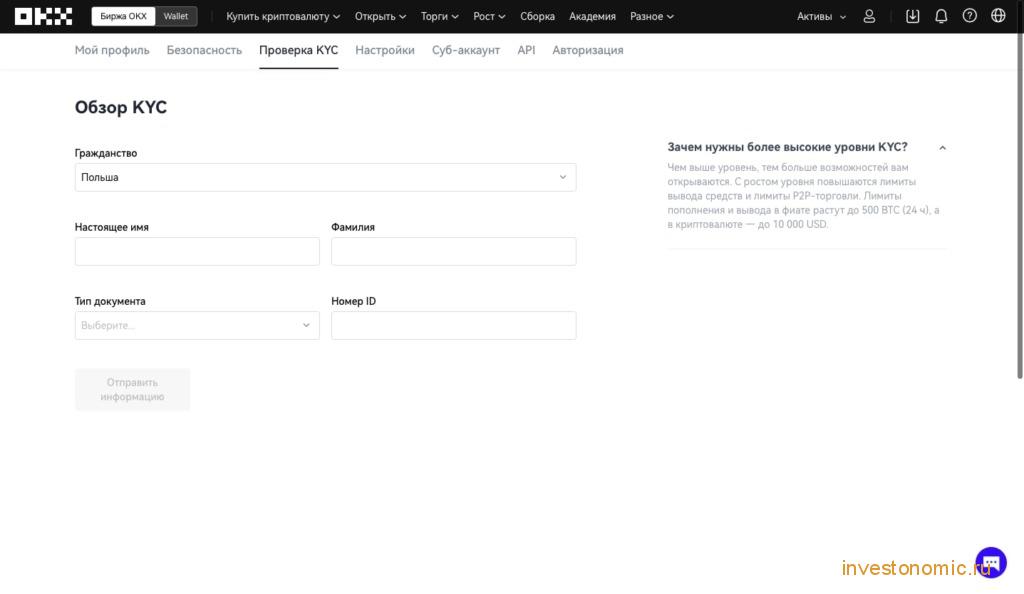Open the Тип документа dropdown

coord(197,325)
